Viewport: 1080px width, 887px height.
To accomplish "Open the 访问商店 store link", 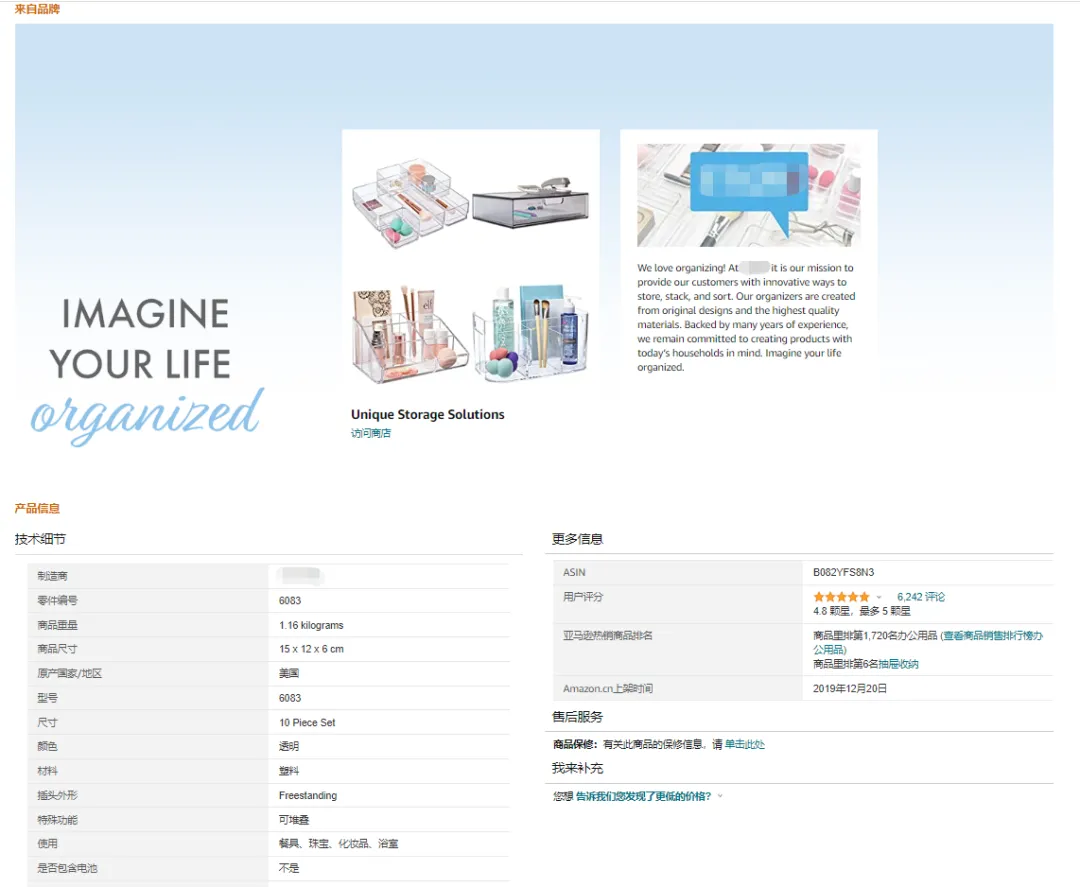I will [371, 433].
